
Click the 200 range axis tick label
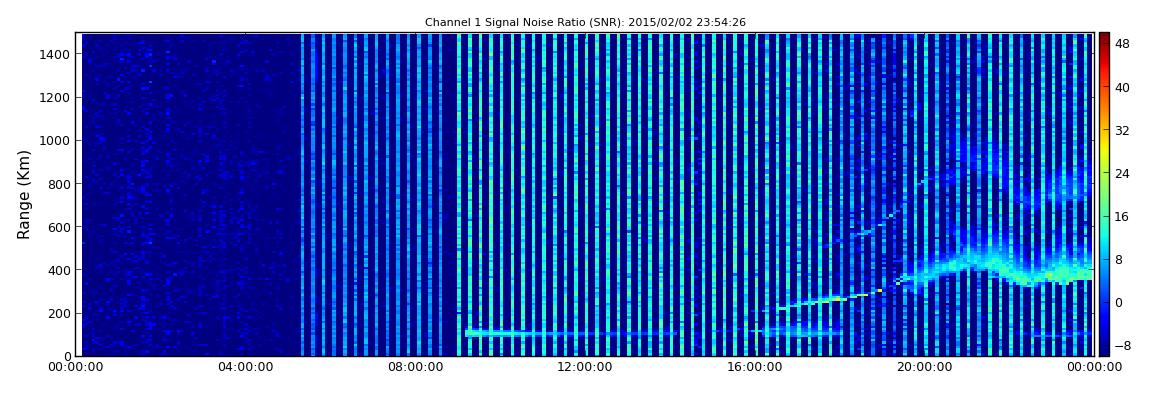point(59,314)
